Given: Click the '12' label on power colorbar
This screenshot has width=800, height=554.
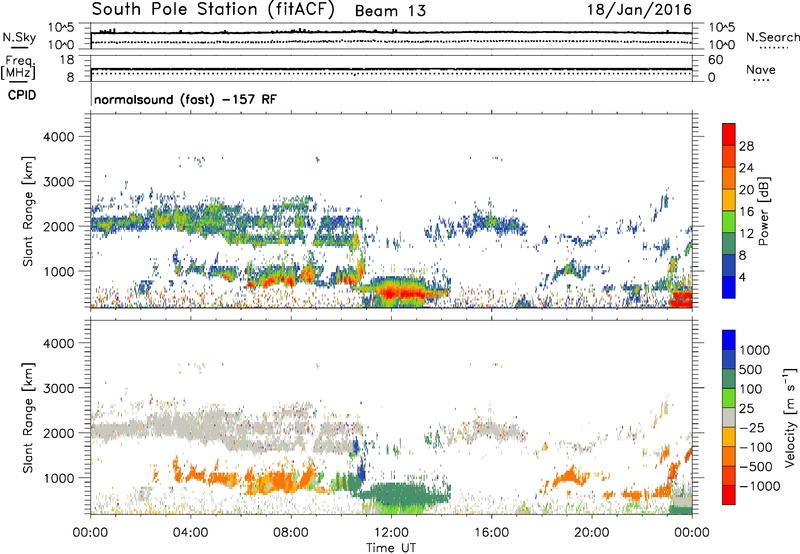Looking at the screenshot, I should tap(746, 234).
